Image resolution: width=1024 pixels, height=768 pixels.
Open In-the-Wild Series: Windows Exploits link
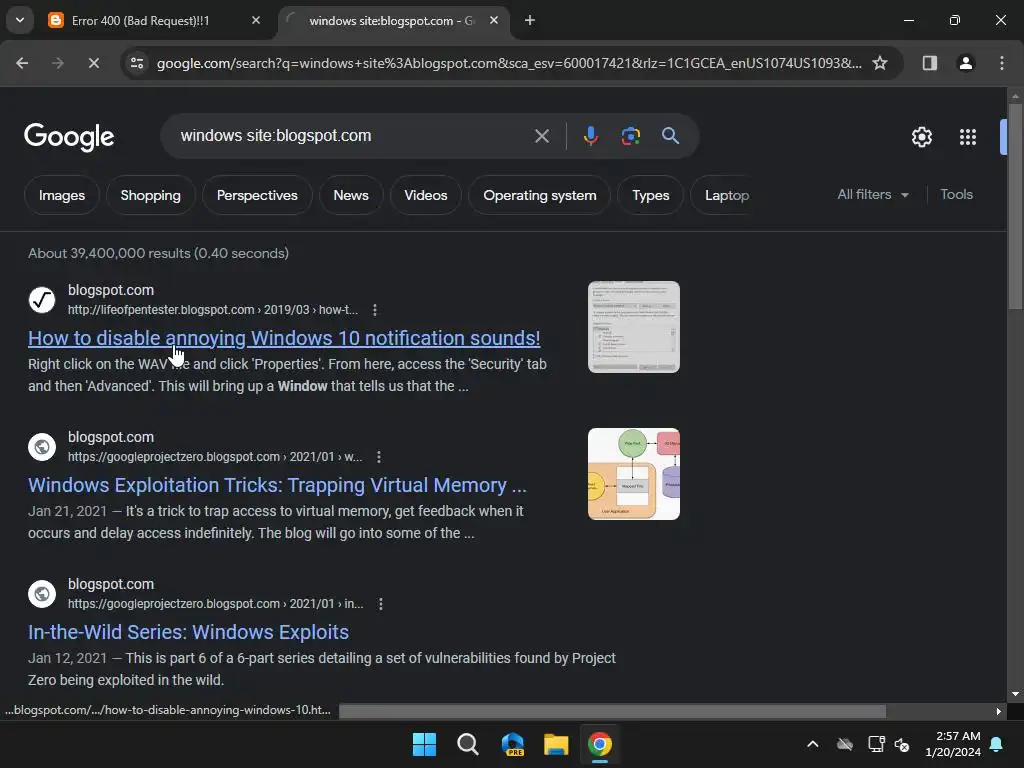(188, 632)
